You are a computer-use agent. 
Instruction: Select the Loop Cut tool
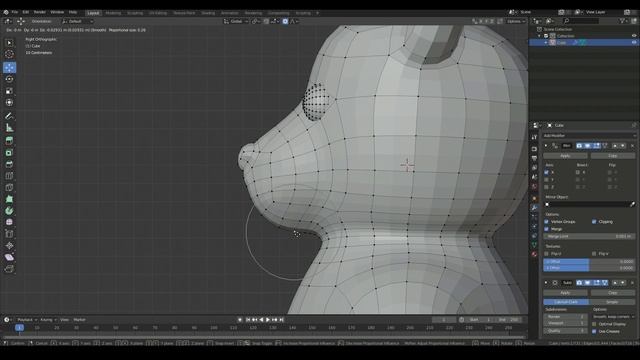tap(9, 176)
